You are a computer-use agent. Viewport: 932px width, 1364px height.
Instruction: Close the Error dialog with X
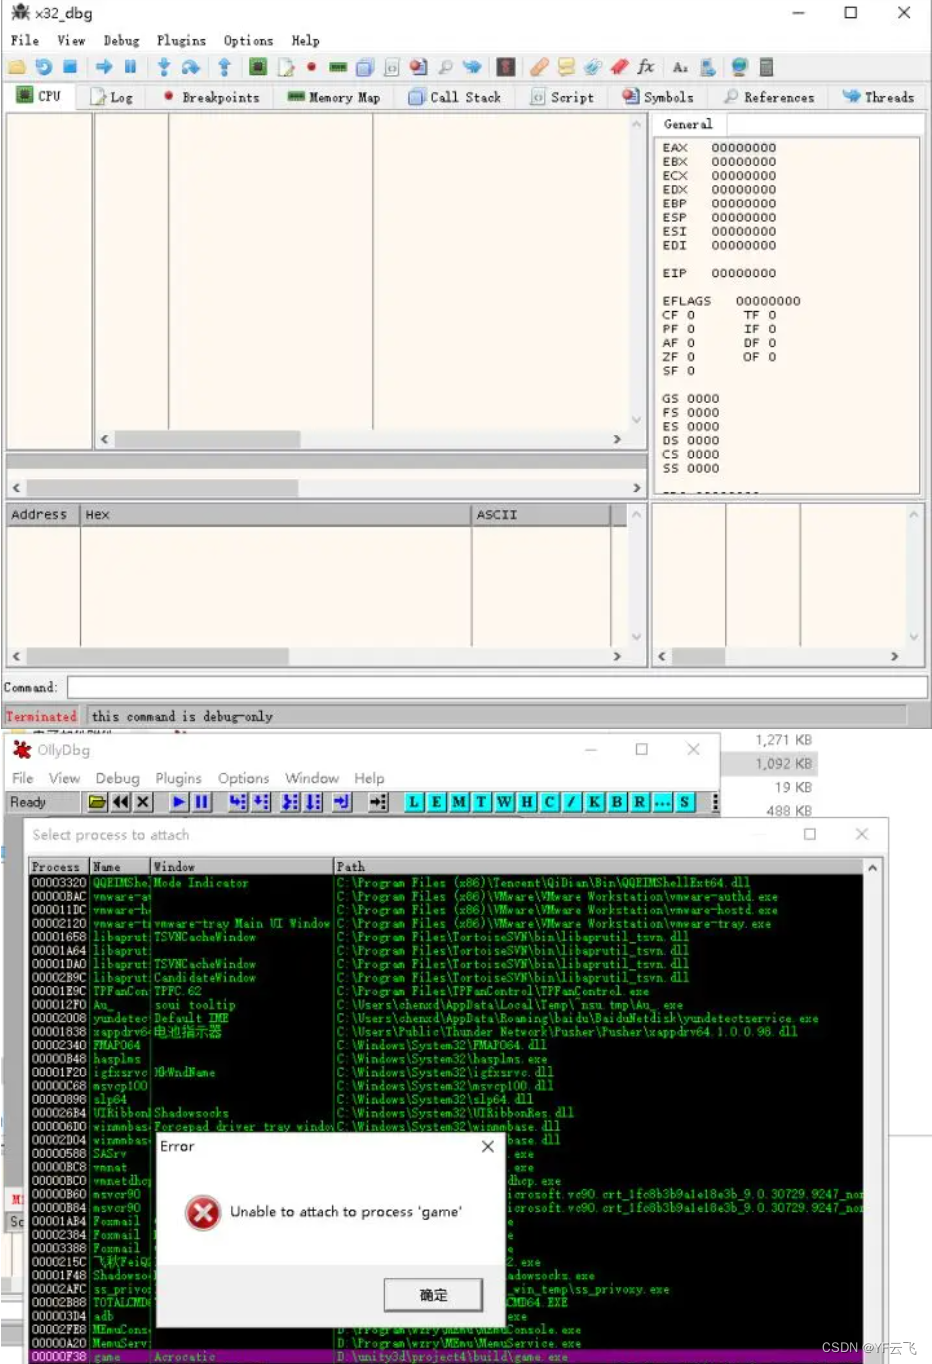pyautogui.click(x=488, y=1146)
